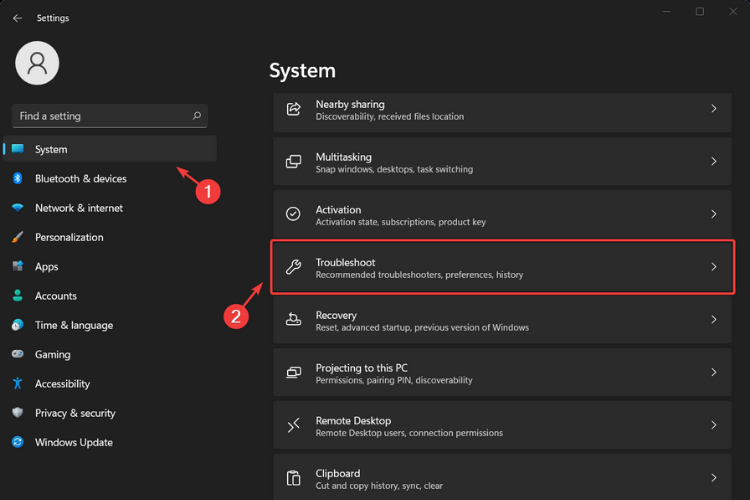Click the Gaming controller icon
750x500 pixels.
(x=18, y=354)
